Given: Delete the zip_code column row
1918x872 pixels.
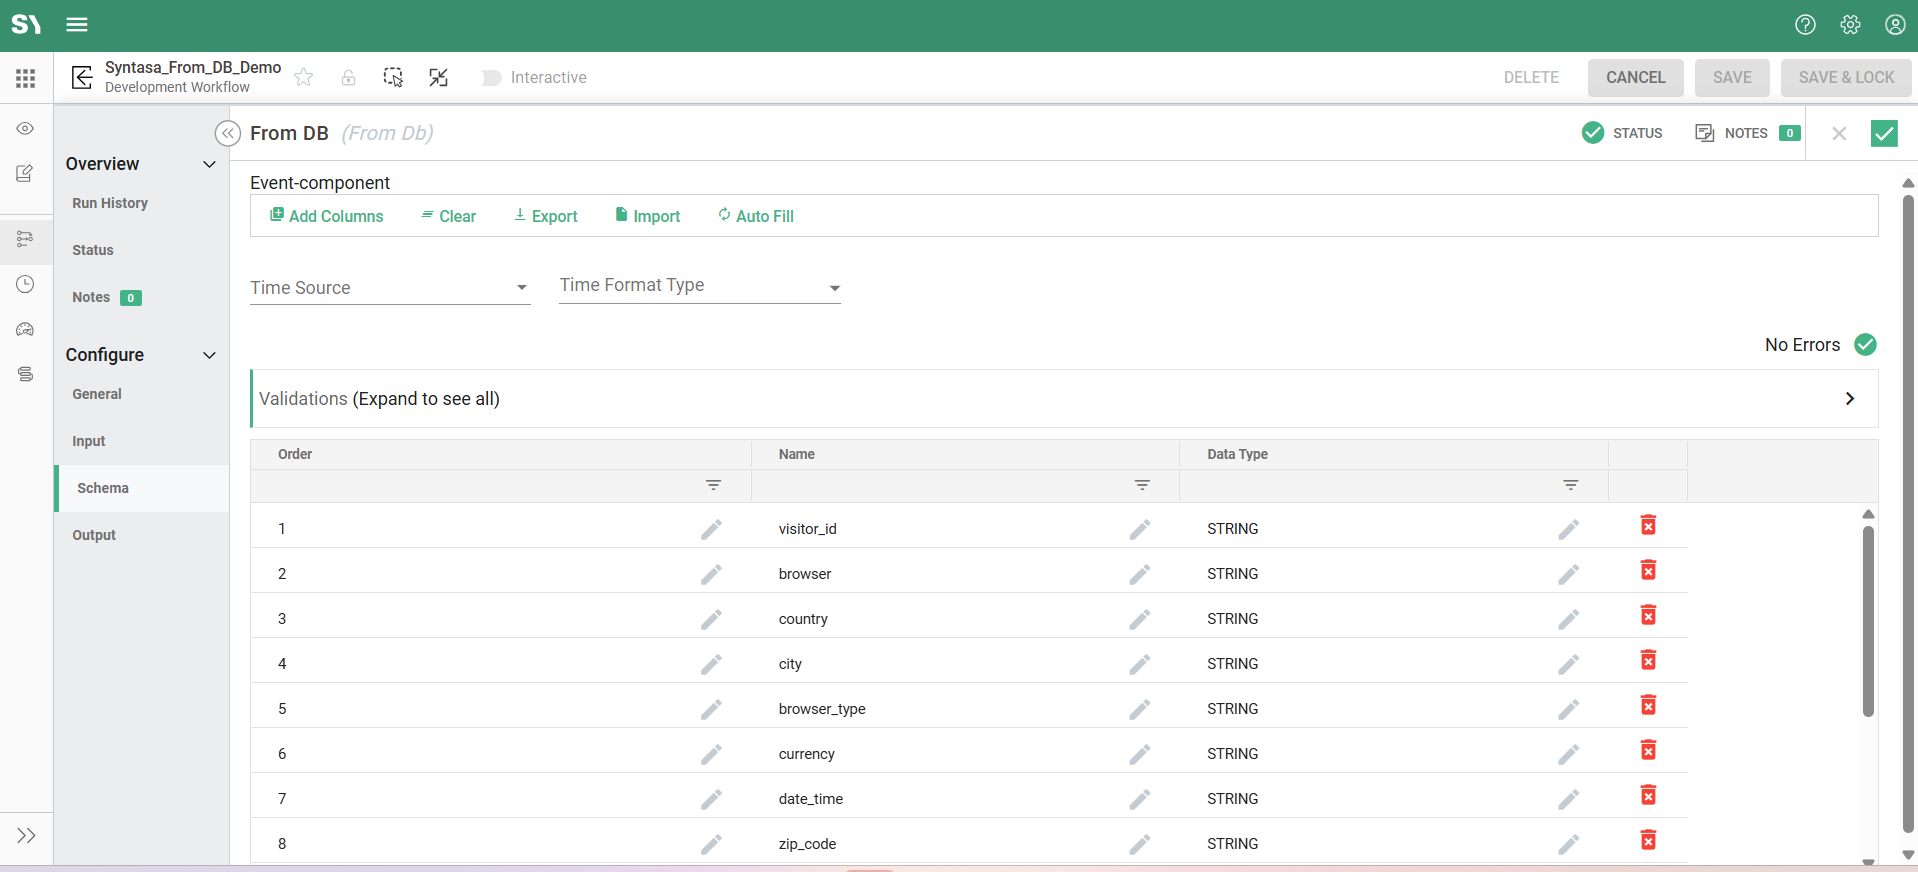Looking at the screenshot, I should pos(1648,840).
